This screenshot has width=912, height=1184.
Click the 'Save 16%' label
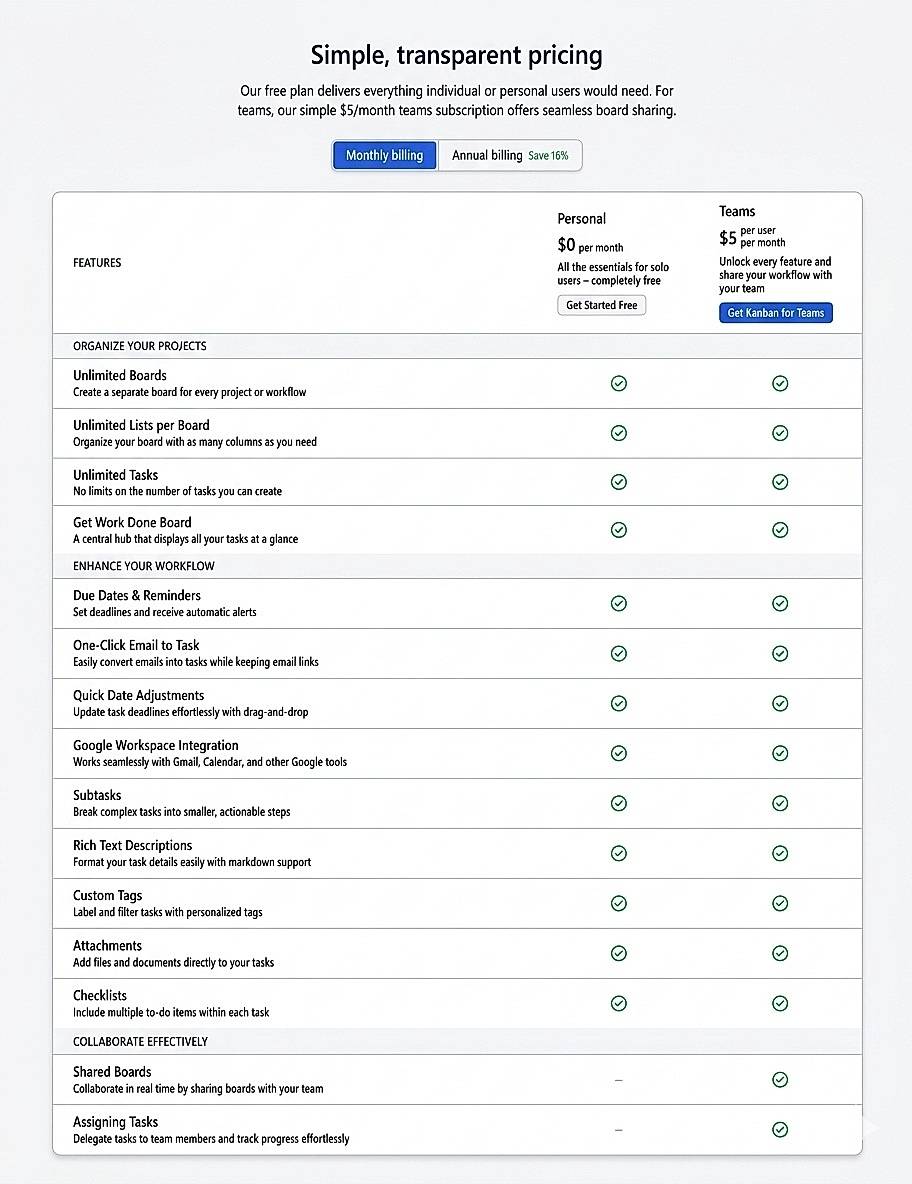(548, 156)
